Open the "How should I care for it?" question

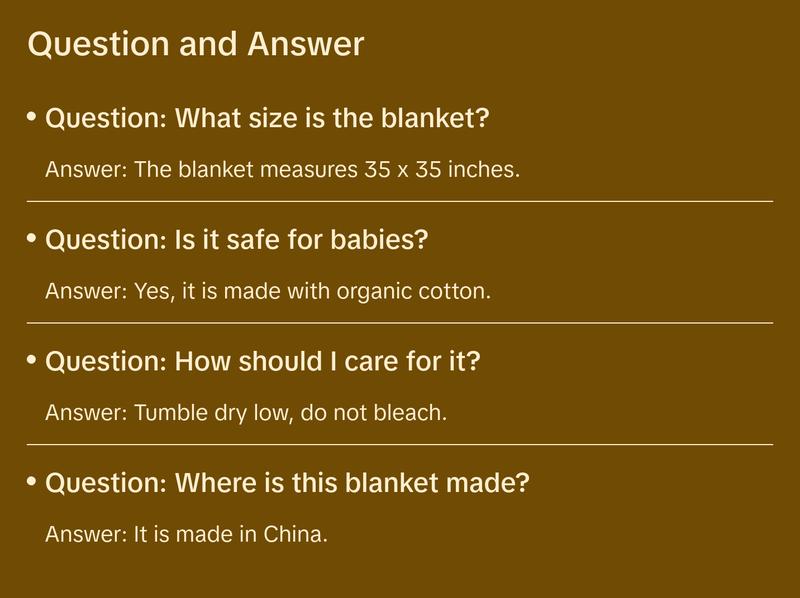(263, 361)
